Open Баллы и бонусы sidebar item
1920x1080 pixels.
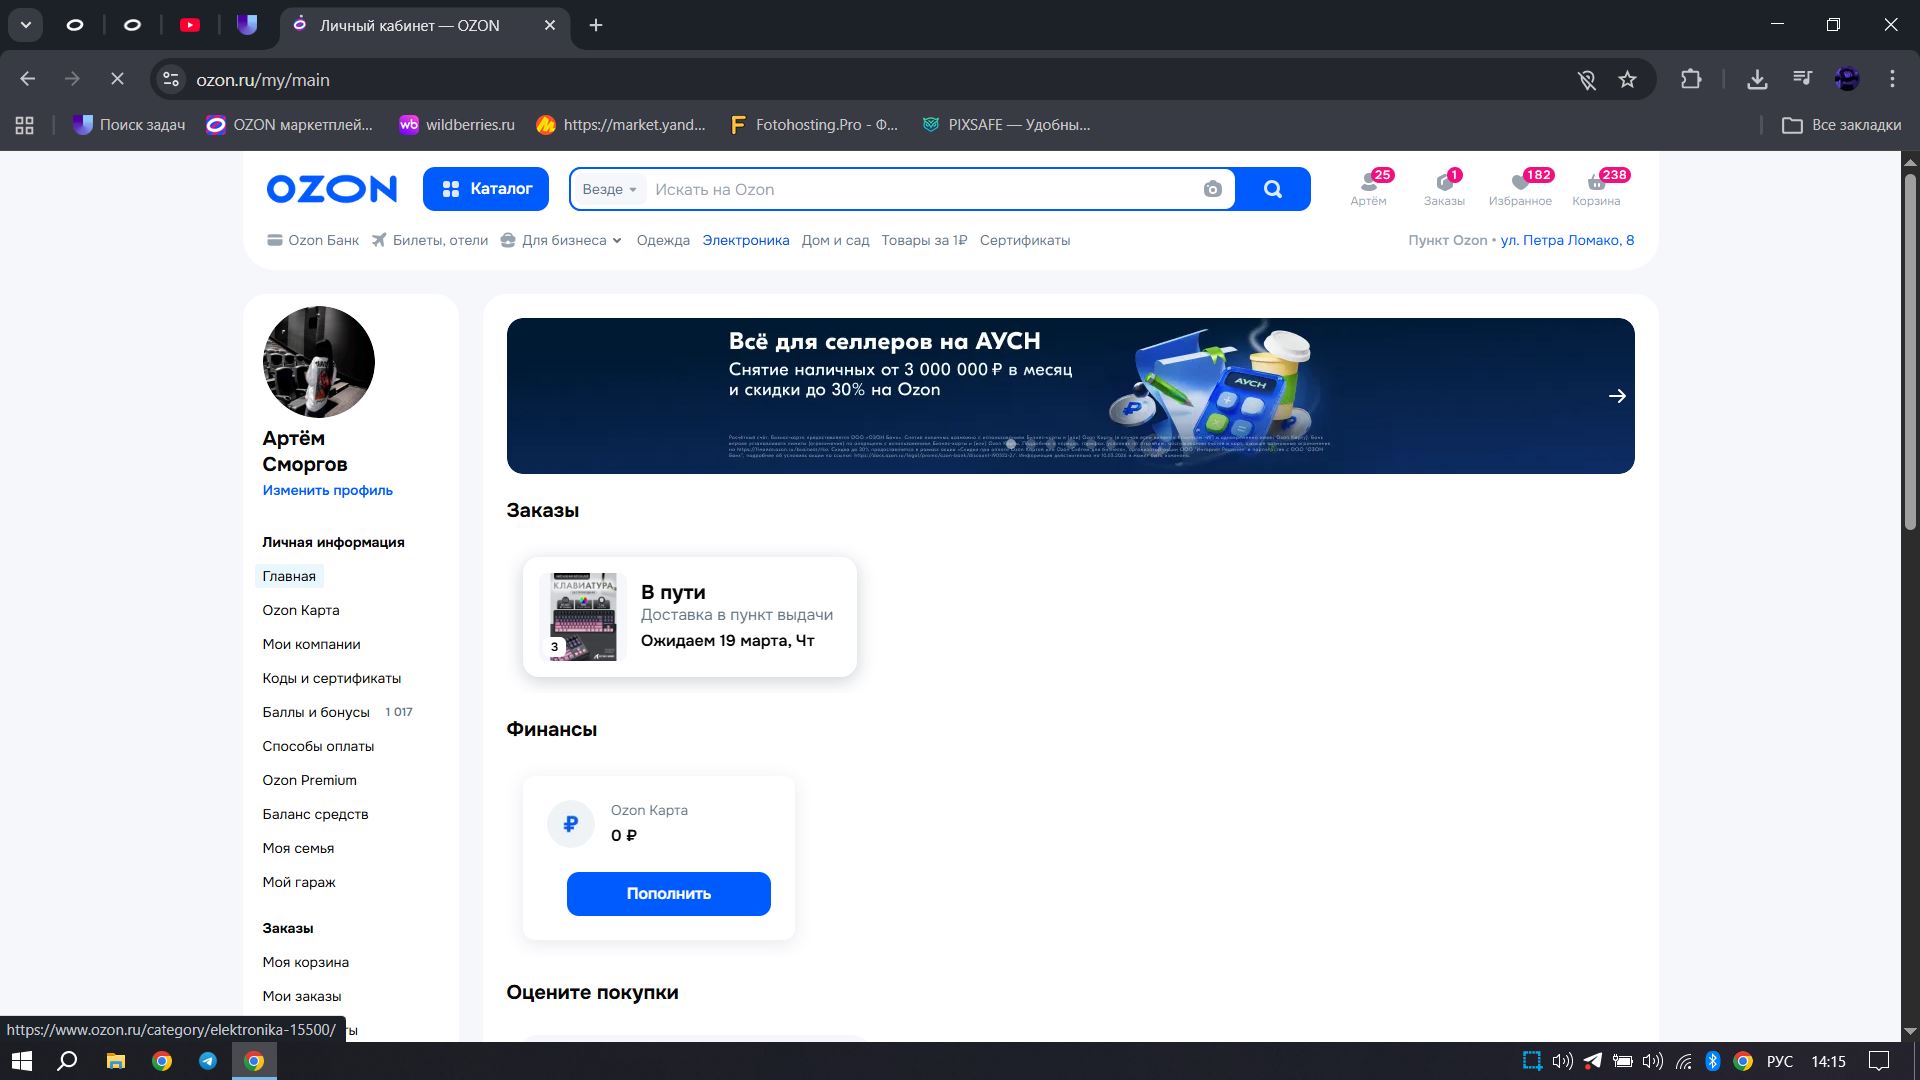316,712
